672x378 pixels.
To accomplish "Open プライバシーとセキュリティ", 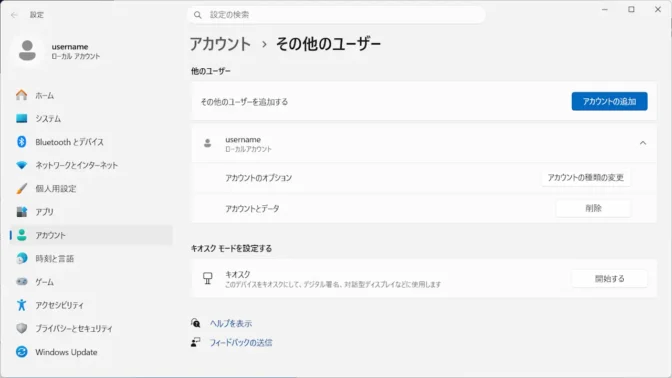I will 91,328.
